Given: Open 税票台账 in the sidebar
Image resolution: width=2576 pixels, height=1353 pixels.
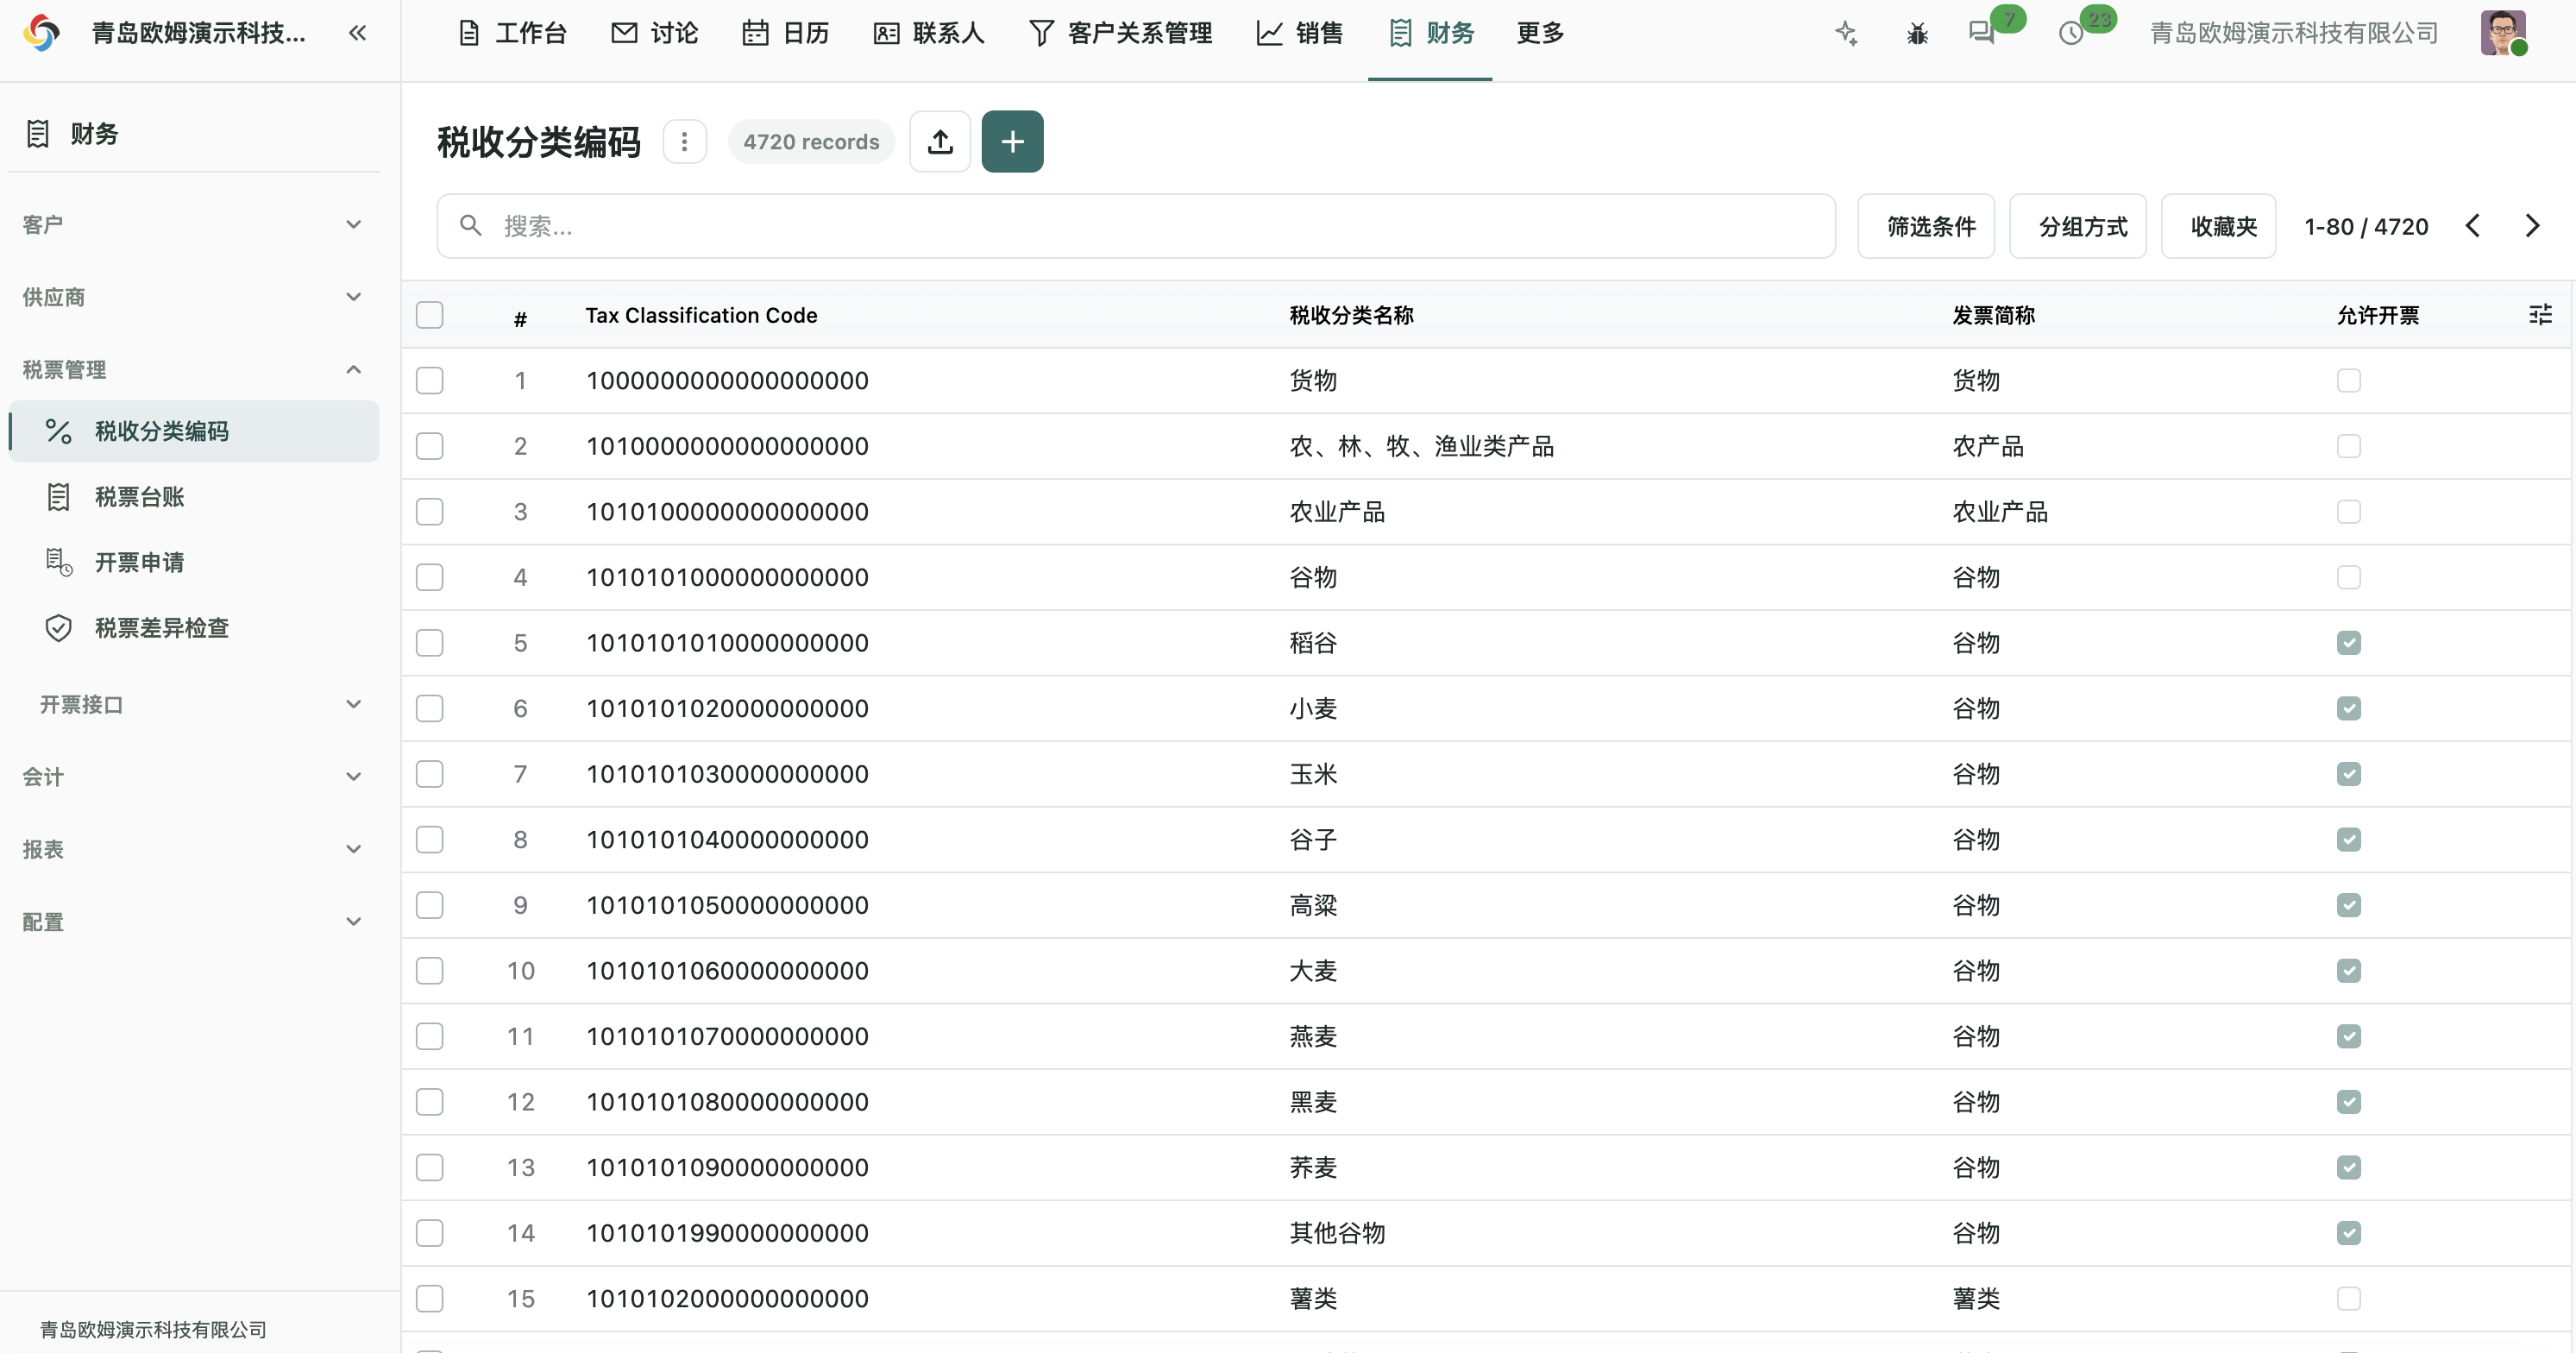Looking at the screenshot, I should 194,497.
